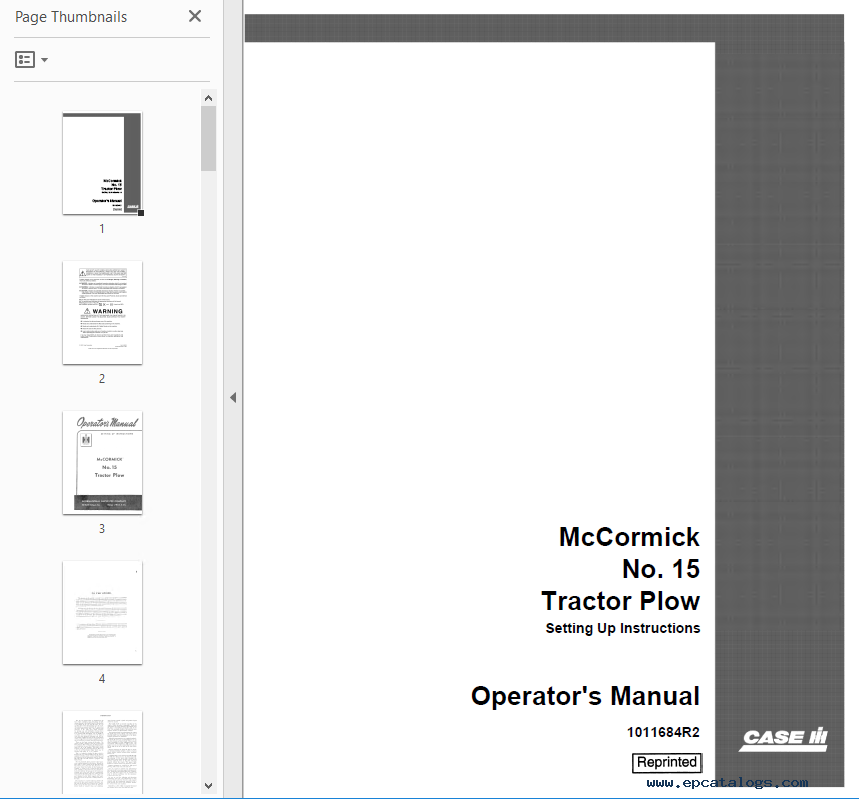Close the Page Thumbnails panel
The image size is (859, 799).
pos(194,16)
